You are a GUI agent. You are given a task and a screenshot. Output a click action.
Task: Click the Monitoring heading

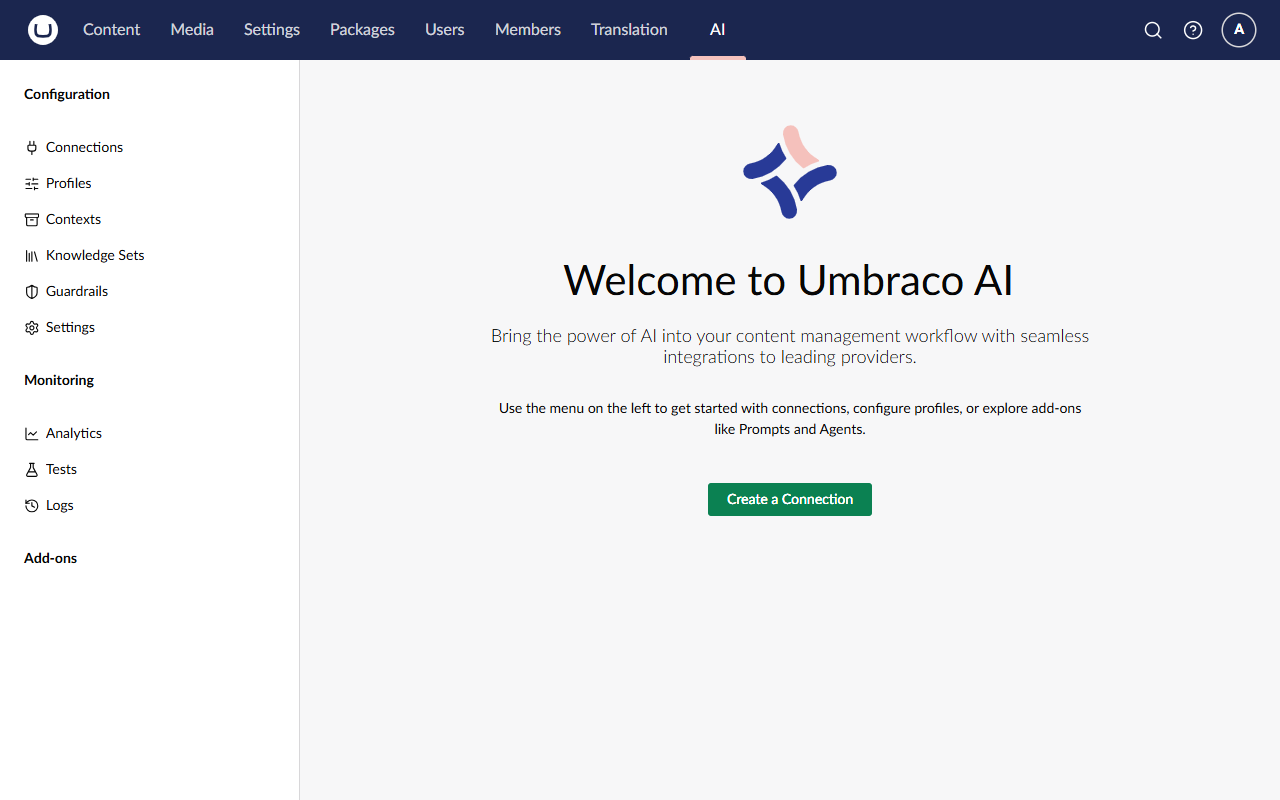[59, 380]
